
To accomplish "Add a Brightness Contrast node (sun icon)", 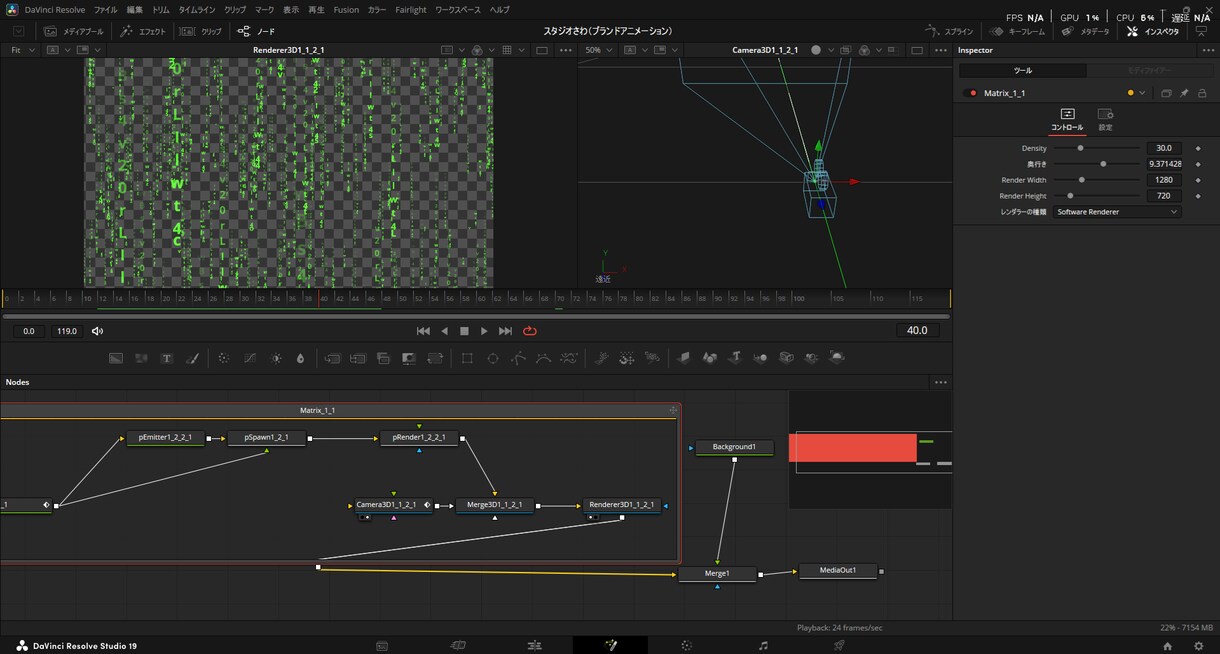I will 276,358.
